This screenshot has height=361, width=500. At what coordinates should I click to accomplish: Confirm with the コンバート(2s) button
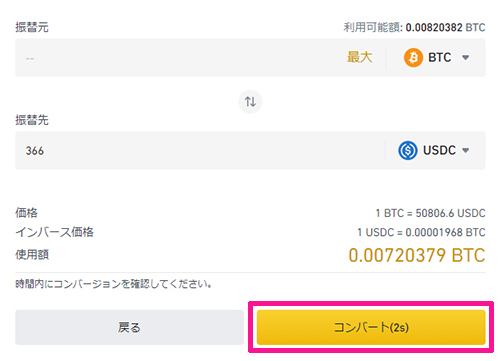[x=371, y=327]
